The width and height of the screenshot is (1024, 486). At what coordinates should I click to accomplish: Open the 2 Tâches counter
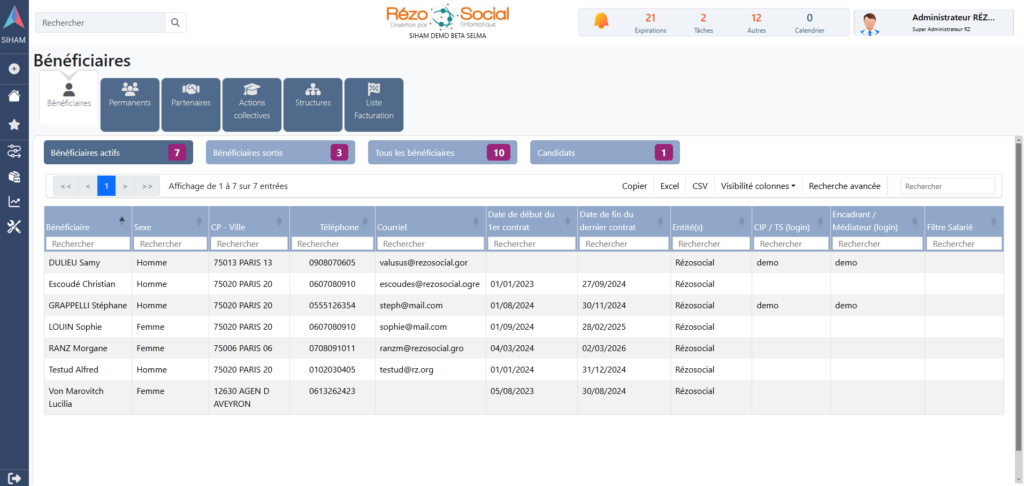[703, 22]
